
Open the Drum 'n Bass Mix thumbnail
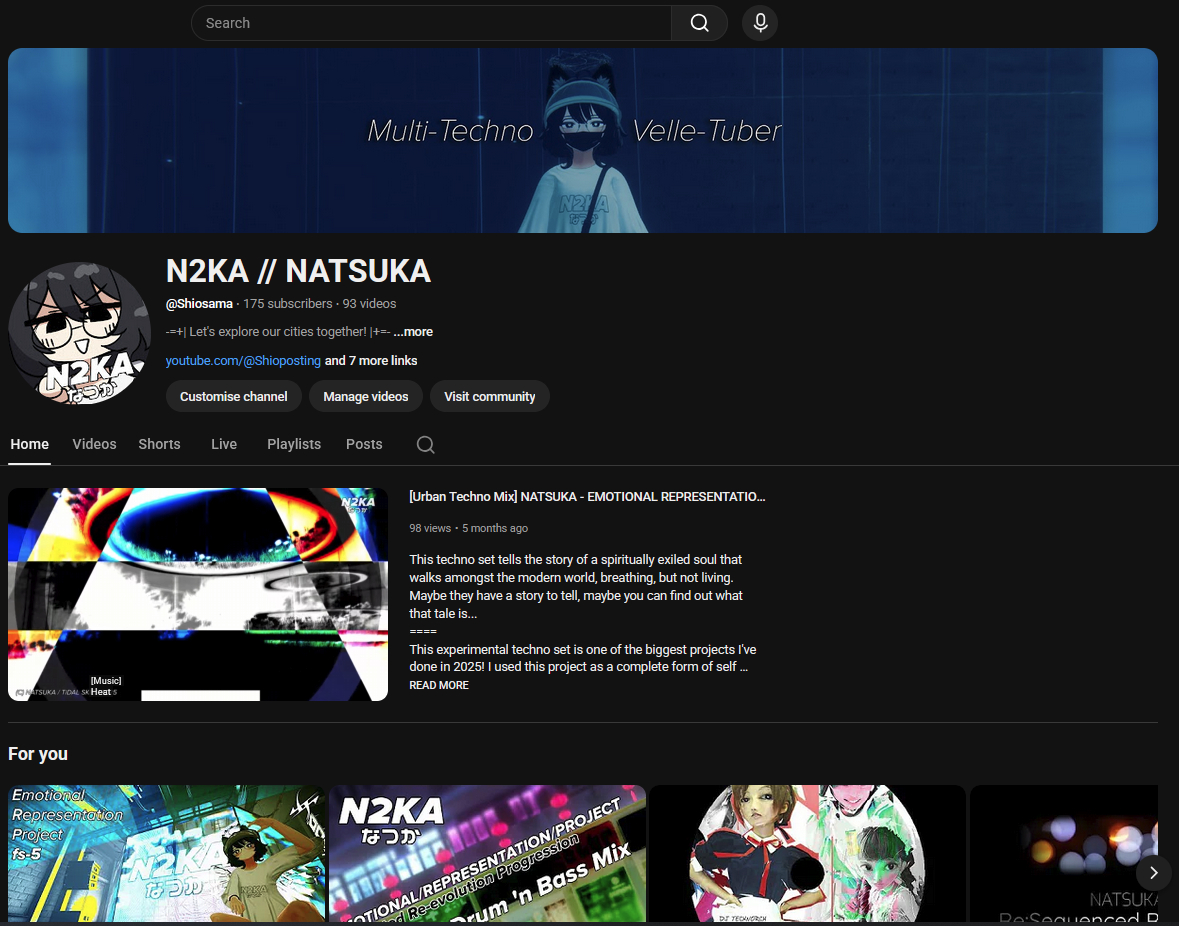tap(487, 853)
